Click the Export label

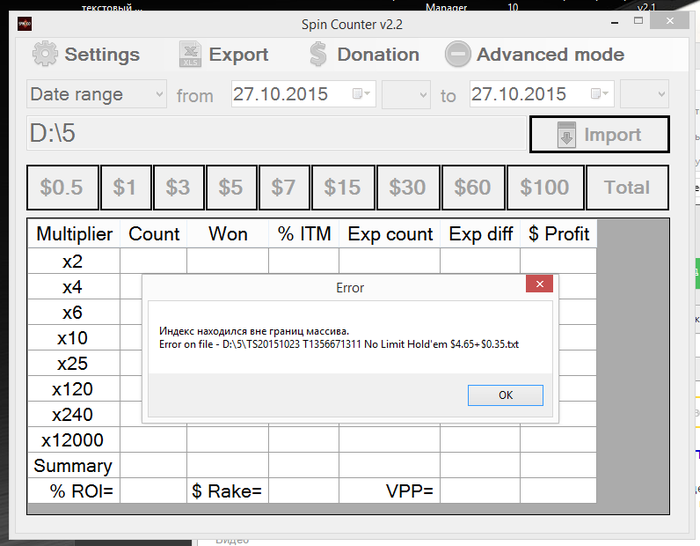(239, 54)
